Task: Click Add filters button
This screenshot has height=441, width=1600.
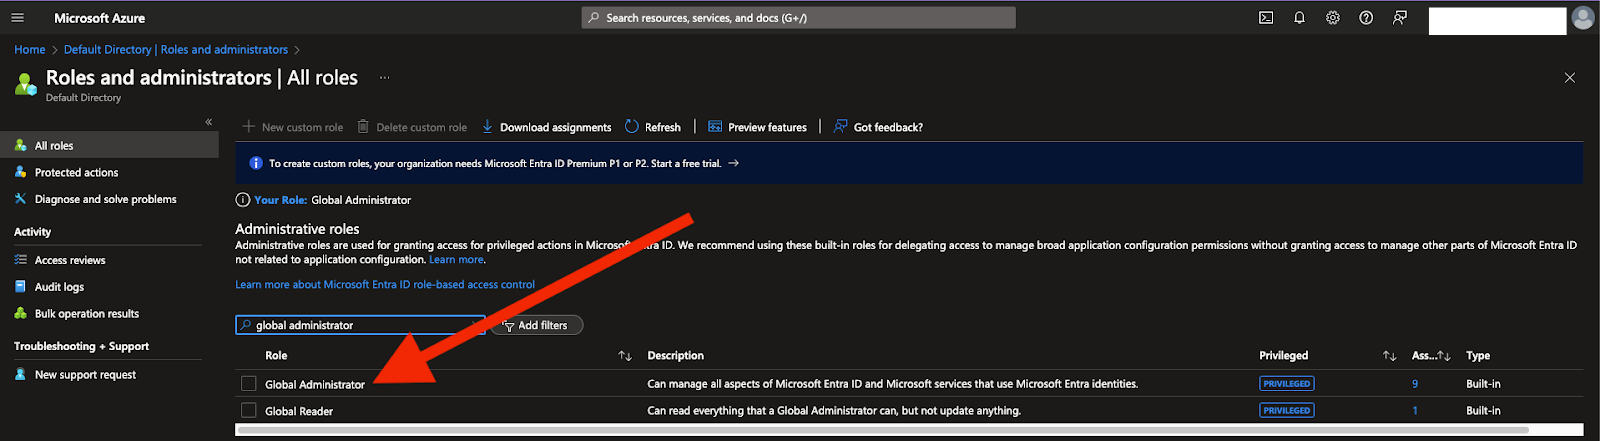Action: pos(537,325)
